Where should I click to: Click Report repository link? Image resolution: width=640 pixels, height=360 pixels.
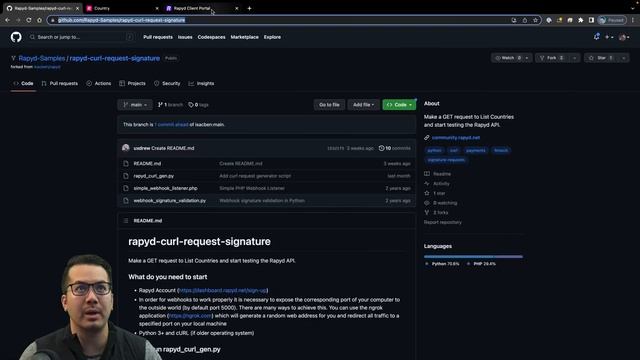(x=442, y=222)
